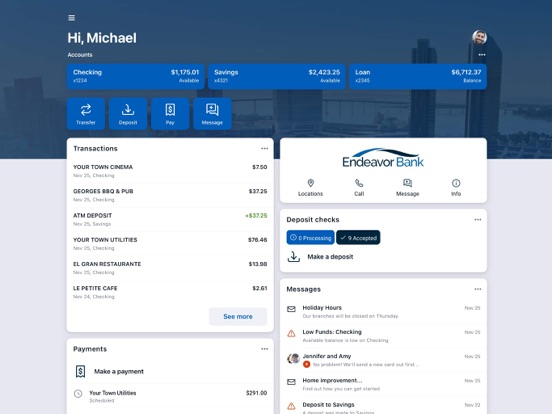Open the Holiday Hours message

point(383,312)
